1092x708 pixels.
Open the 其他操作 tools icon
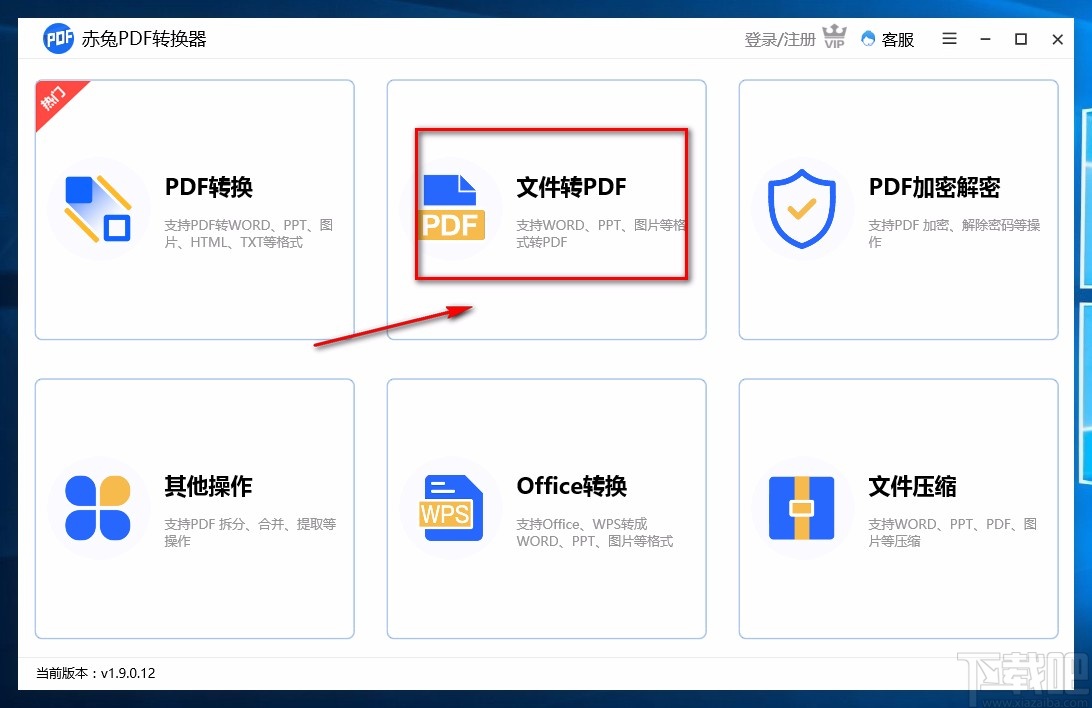98,508
